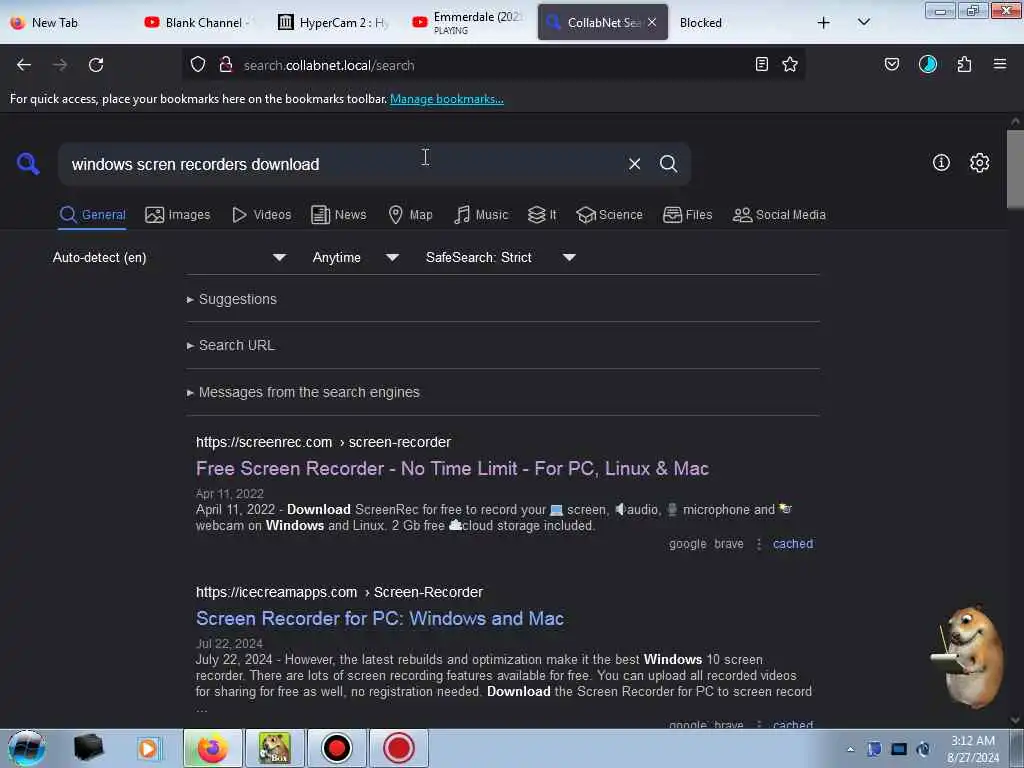Click the icecreamapps.com result URL
The image size is (1024, 768).
[340, 592]
